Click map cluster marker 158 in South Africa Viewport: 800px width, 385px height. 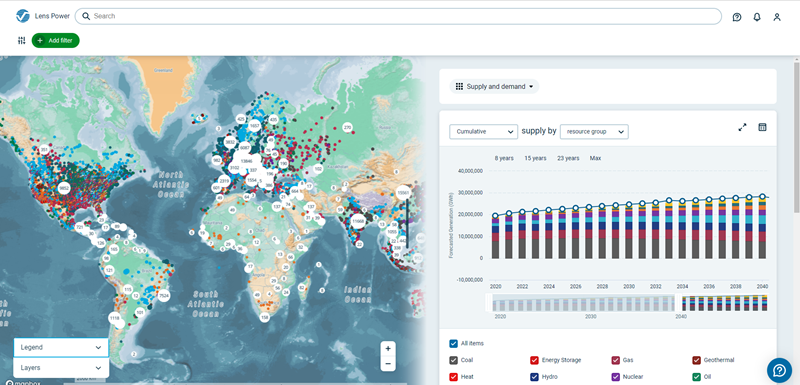[264, 317]
